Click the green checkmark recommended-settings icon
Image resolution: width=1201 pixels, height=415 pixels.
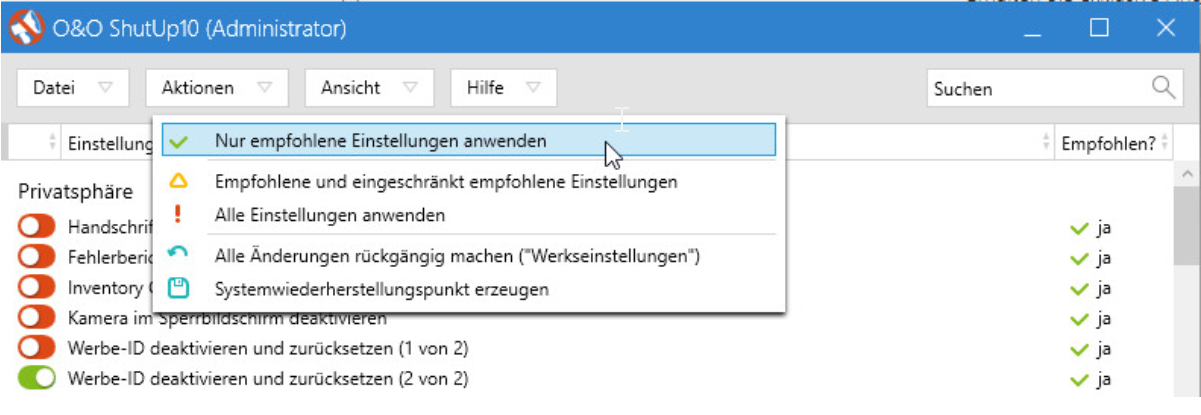click(x=178, y=141)
